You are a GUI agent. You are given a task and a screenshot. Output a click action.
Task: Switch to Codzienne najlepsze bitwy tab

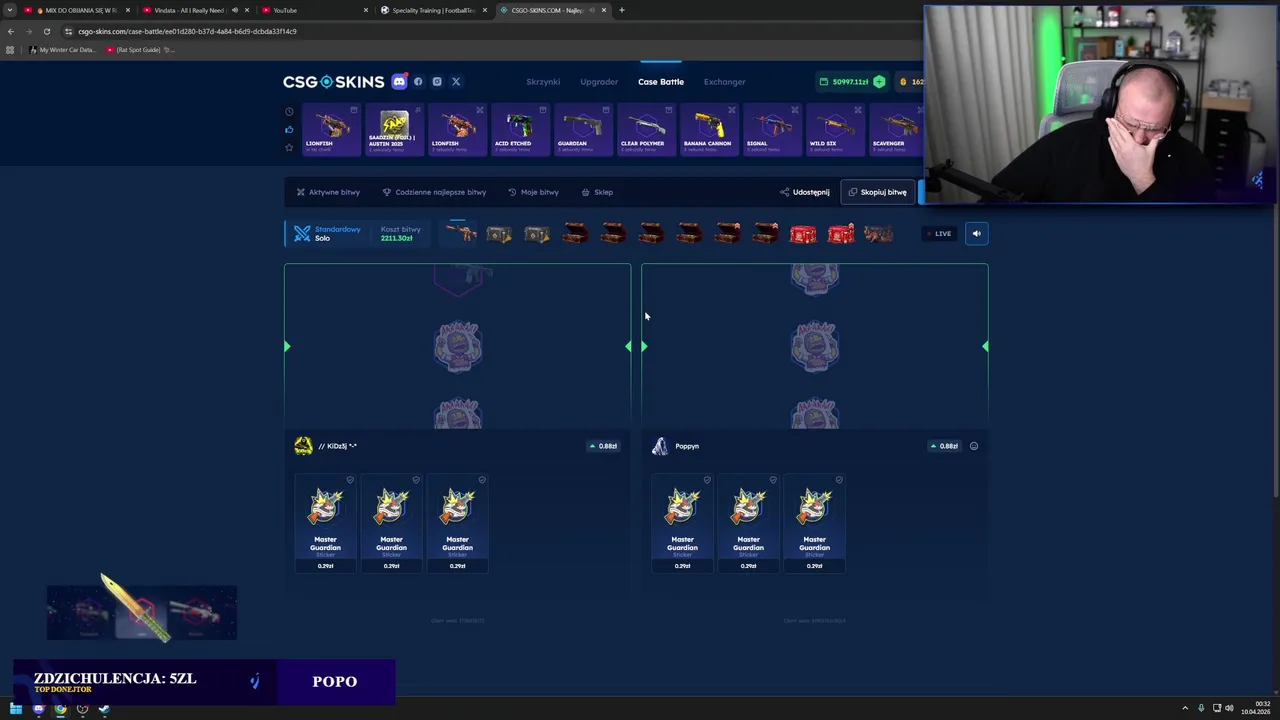(x=434, y=192)
